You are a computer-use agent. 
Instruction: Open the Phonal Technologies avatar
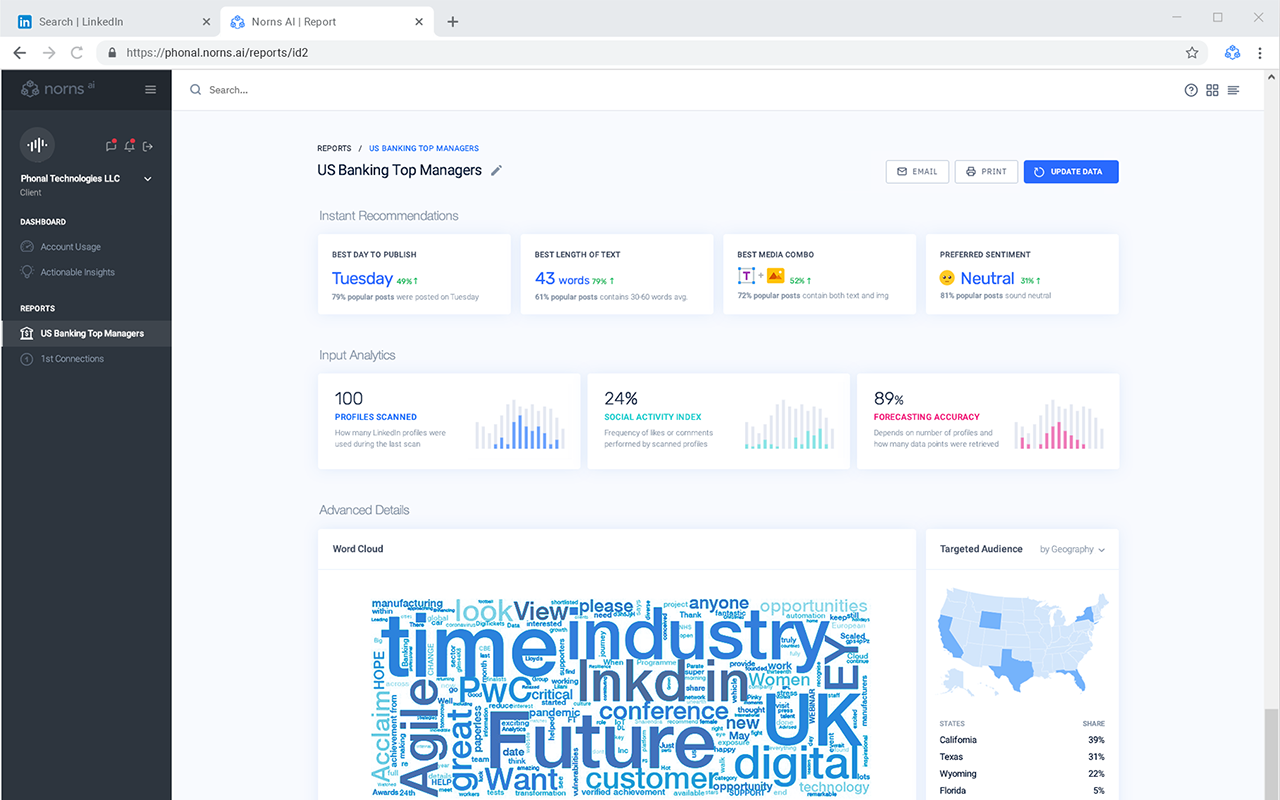point(37,145)
